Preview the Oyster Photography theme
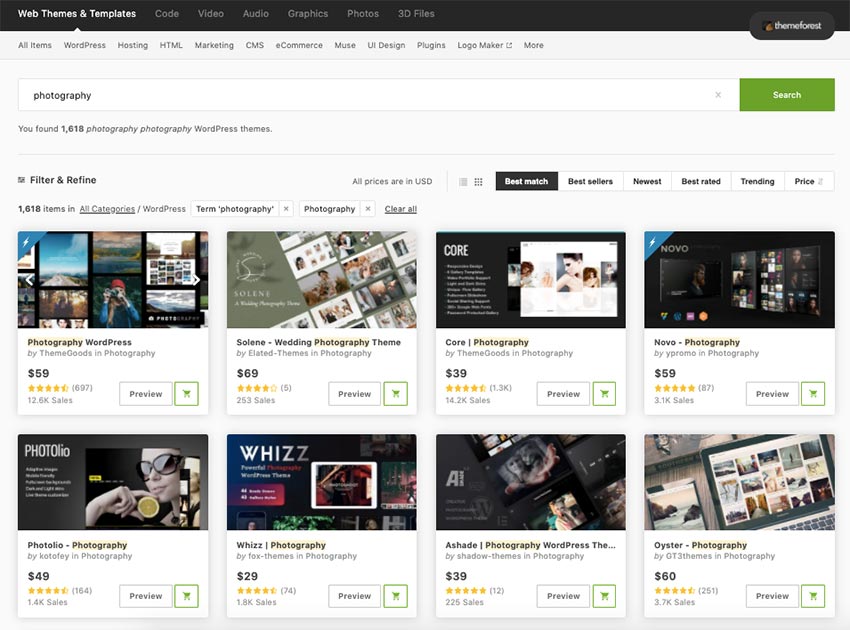The image size is (850, 630). coord(772,596)
